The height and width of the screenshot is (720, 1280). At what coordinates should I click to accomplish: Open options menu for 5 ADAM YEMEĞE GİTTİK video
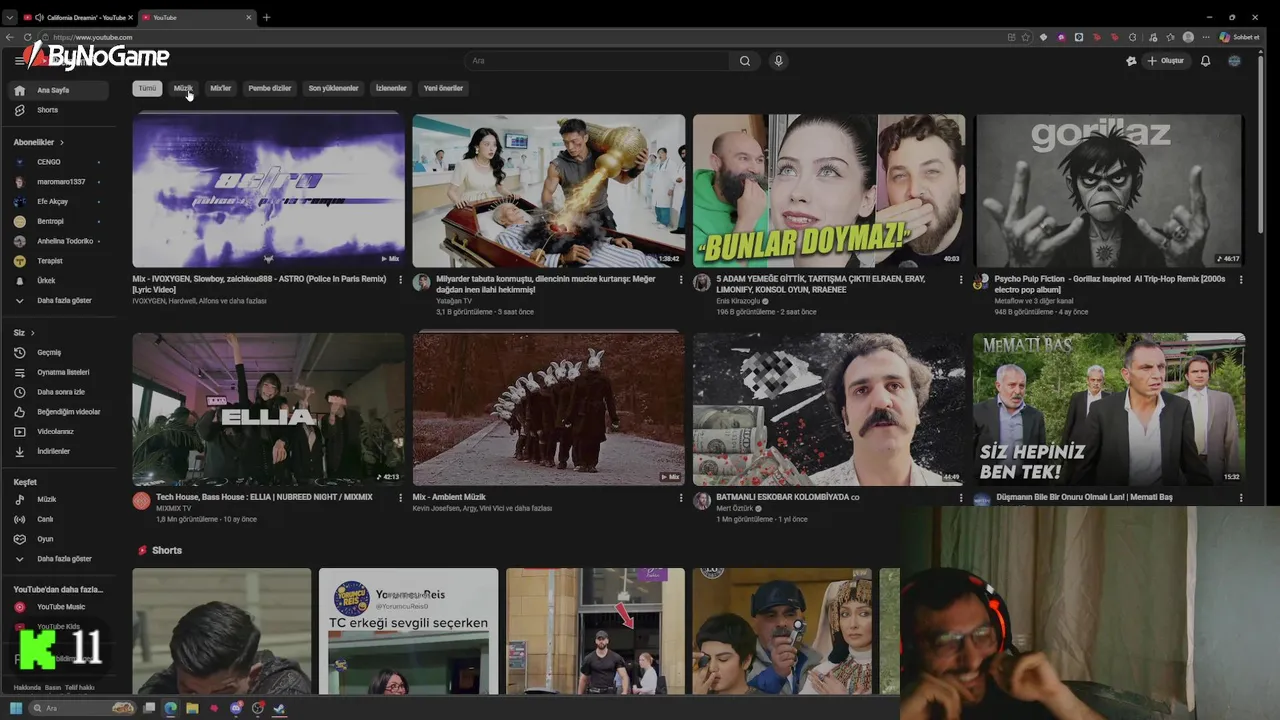tap(961, 280)
